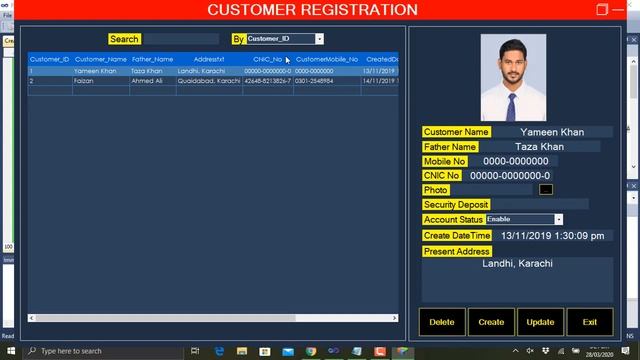The height and width of the screenshot is (360, 640).
Task: Click the table scrollbar right arrow
Action: coord(395,318)
